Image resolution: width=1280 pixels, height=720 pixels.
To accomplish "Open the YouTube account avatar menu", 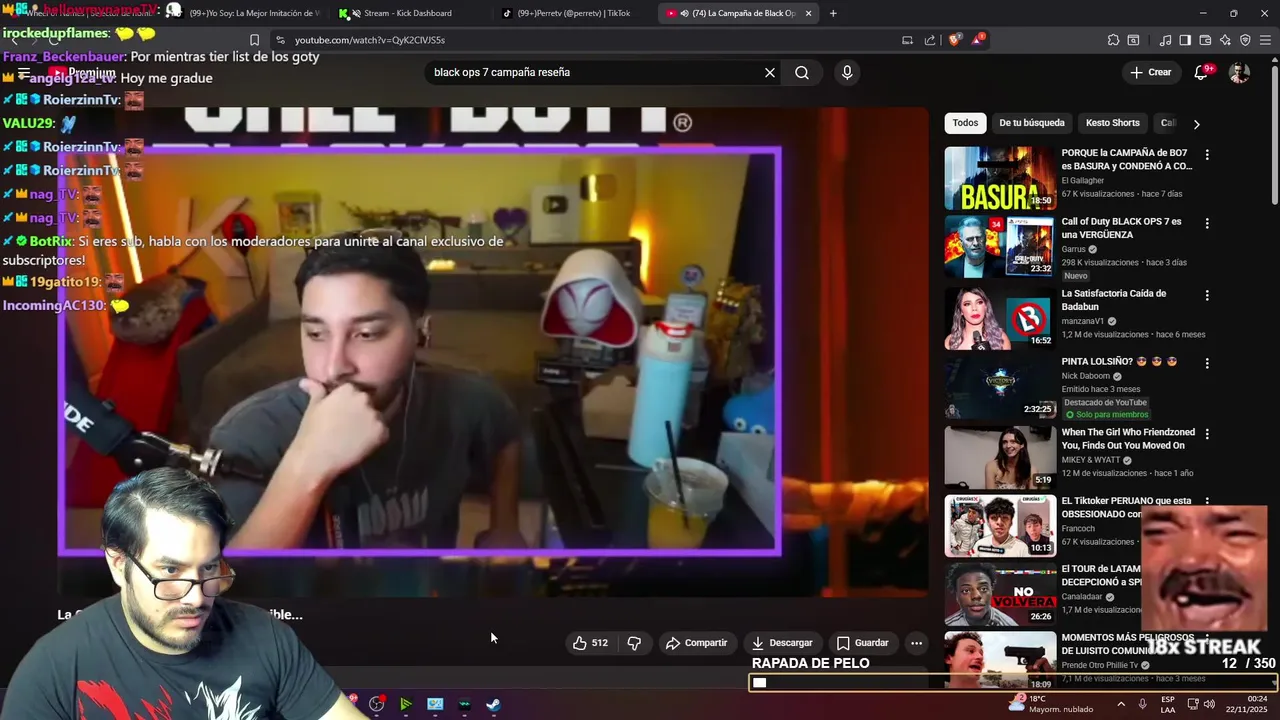I will [x=1239, y=72].
